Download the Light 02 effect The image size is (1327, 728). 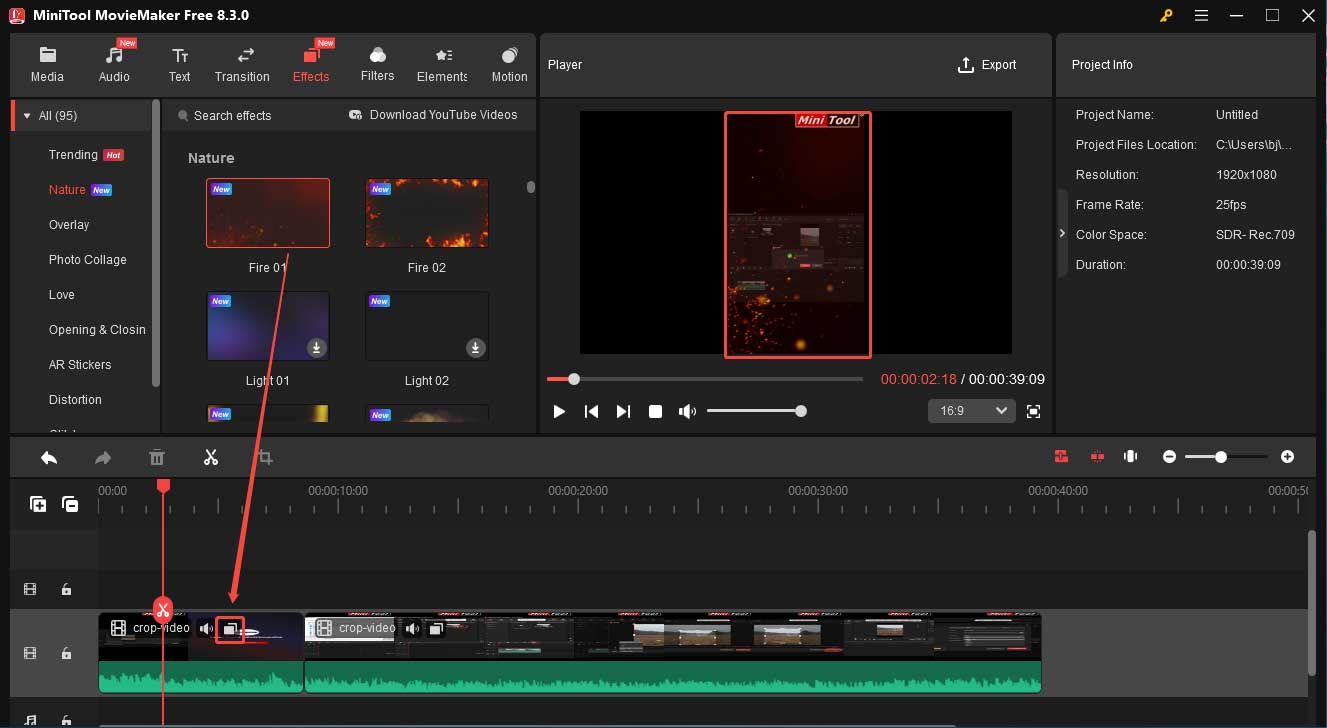(x=476, y=347)
